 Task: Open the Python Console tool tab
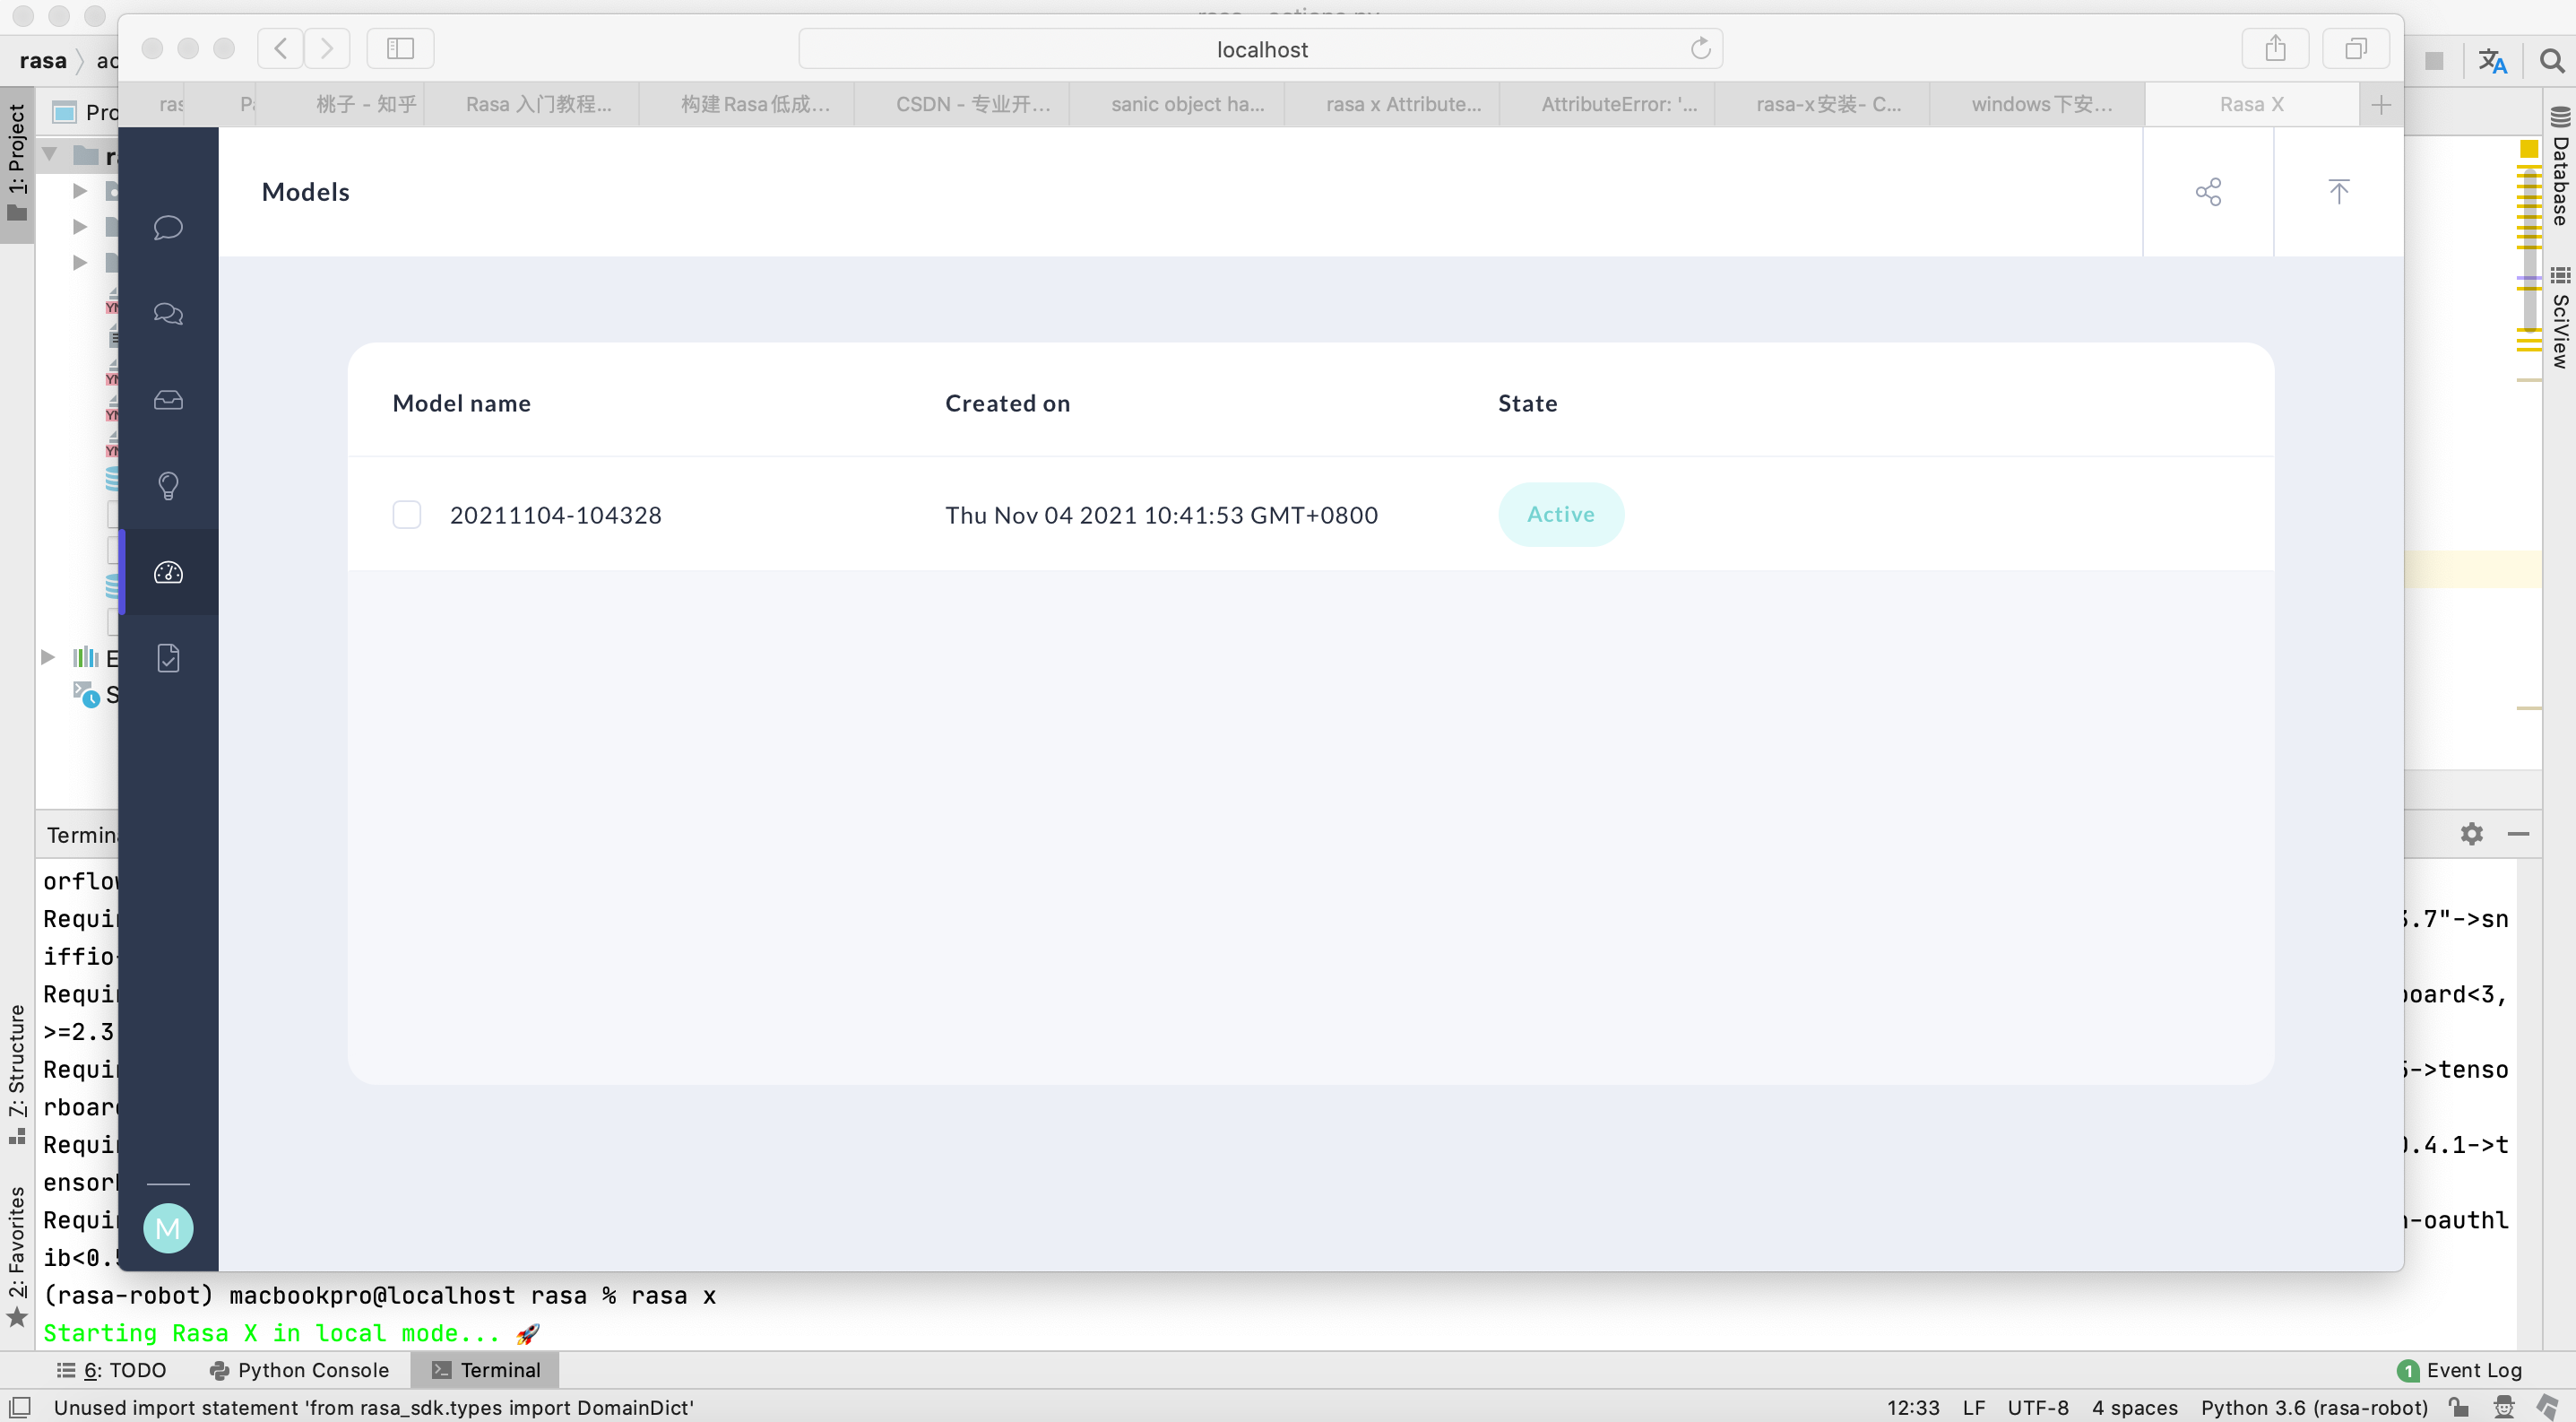299,1370
